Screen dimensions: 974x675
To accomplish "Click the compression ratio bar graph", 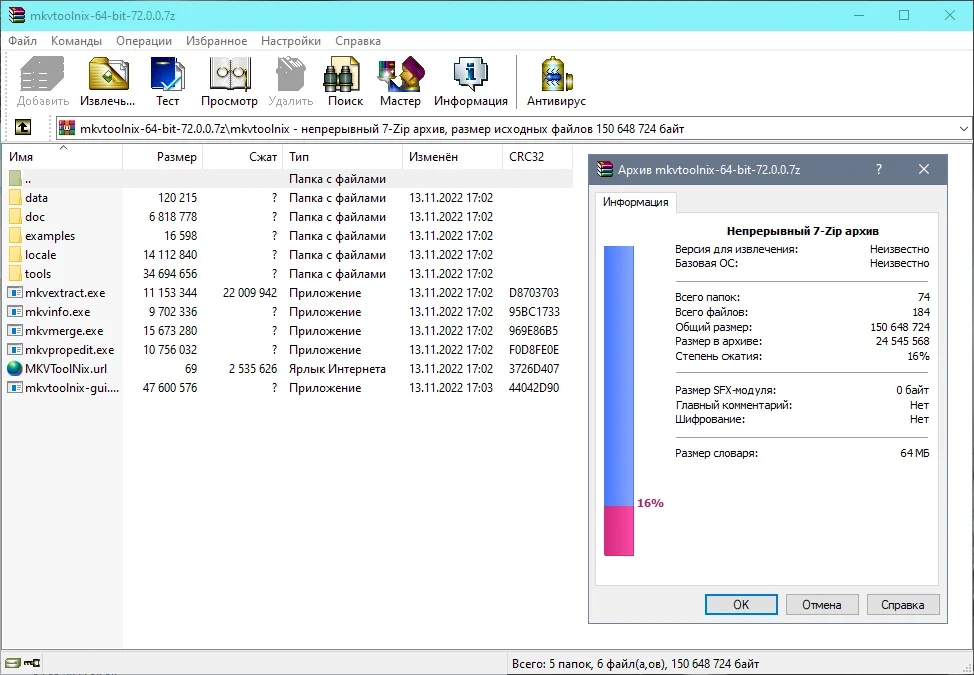I will [x=619, y=401].
